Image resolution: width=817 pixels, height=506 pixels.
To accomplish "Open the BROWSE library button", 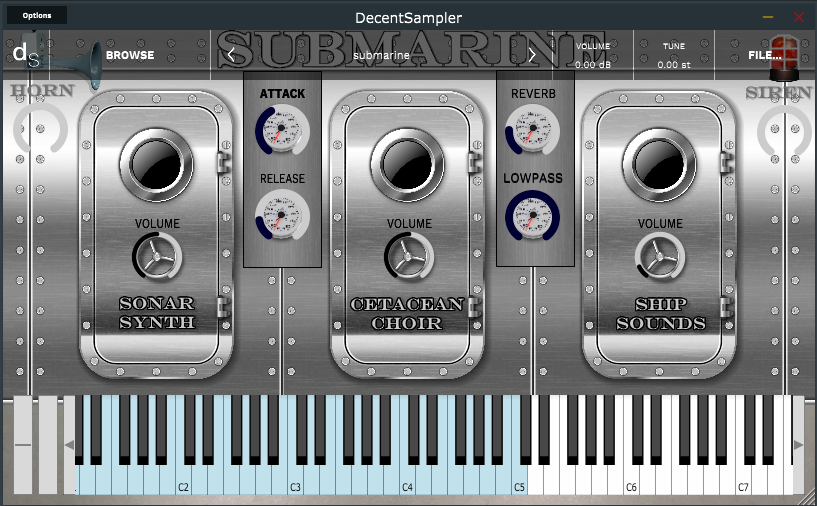I will (x=130, y=55).
